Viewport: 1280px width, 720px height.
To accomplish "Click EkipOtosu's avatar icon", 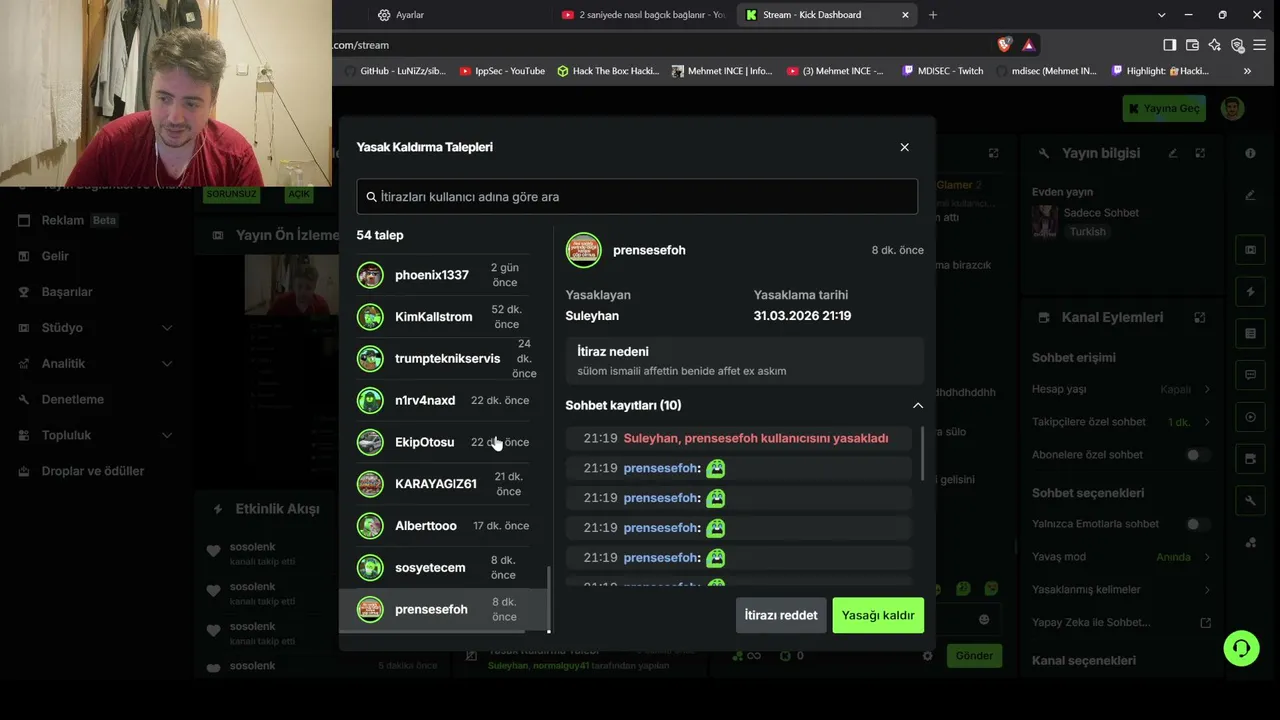I will [x=371, y=442].
